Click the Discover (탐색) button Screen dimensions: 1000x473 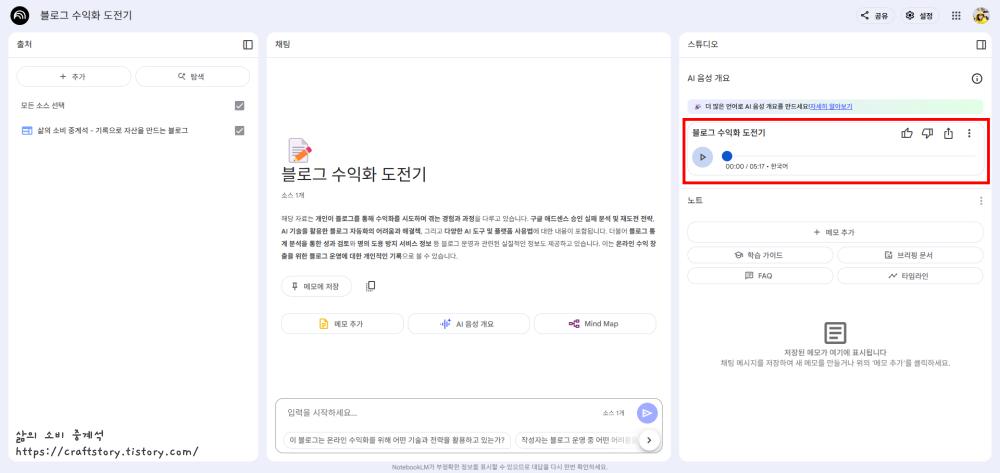coord(193,76)
